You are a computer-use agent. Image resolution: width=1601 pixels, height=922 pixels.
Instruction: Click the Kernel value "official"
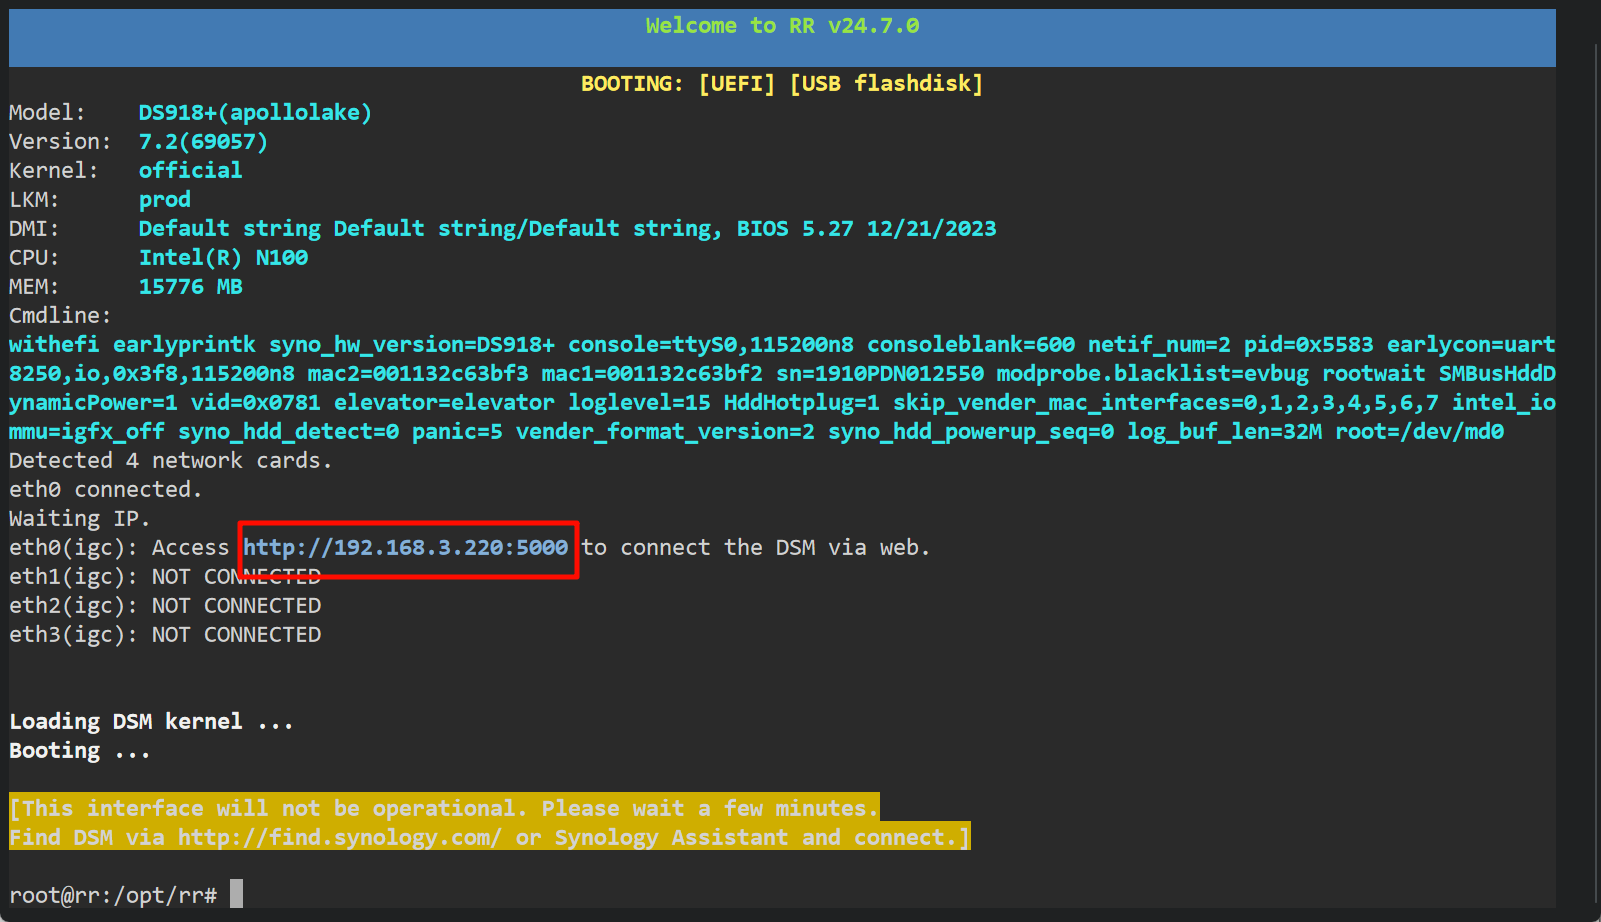tap(190, 171)
